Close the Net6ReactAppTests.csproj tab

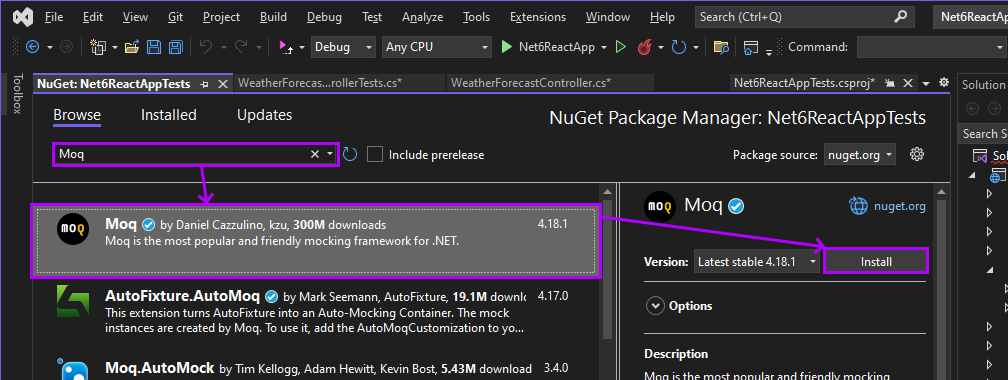[908, 84]
